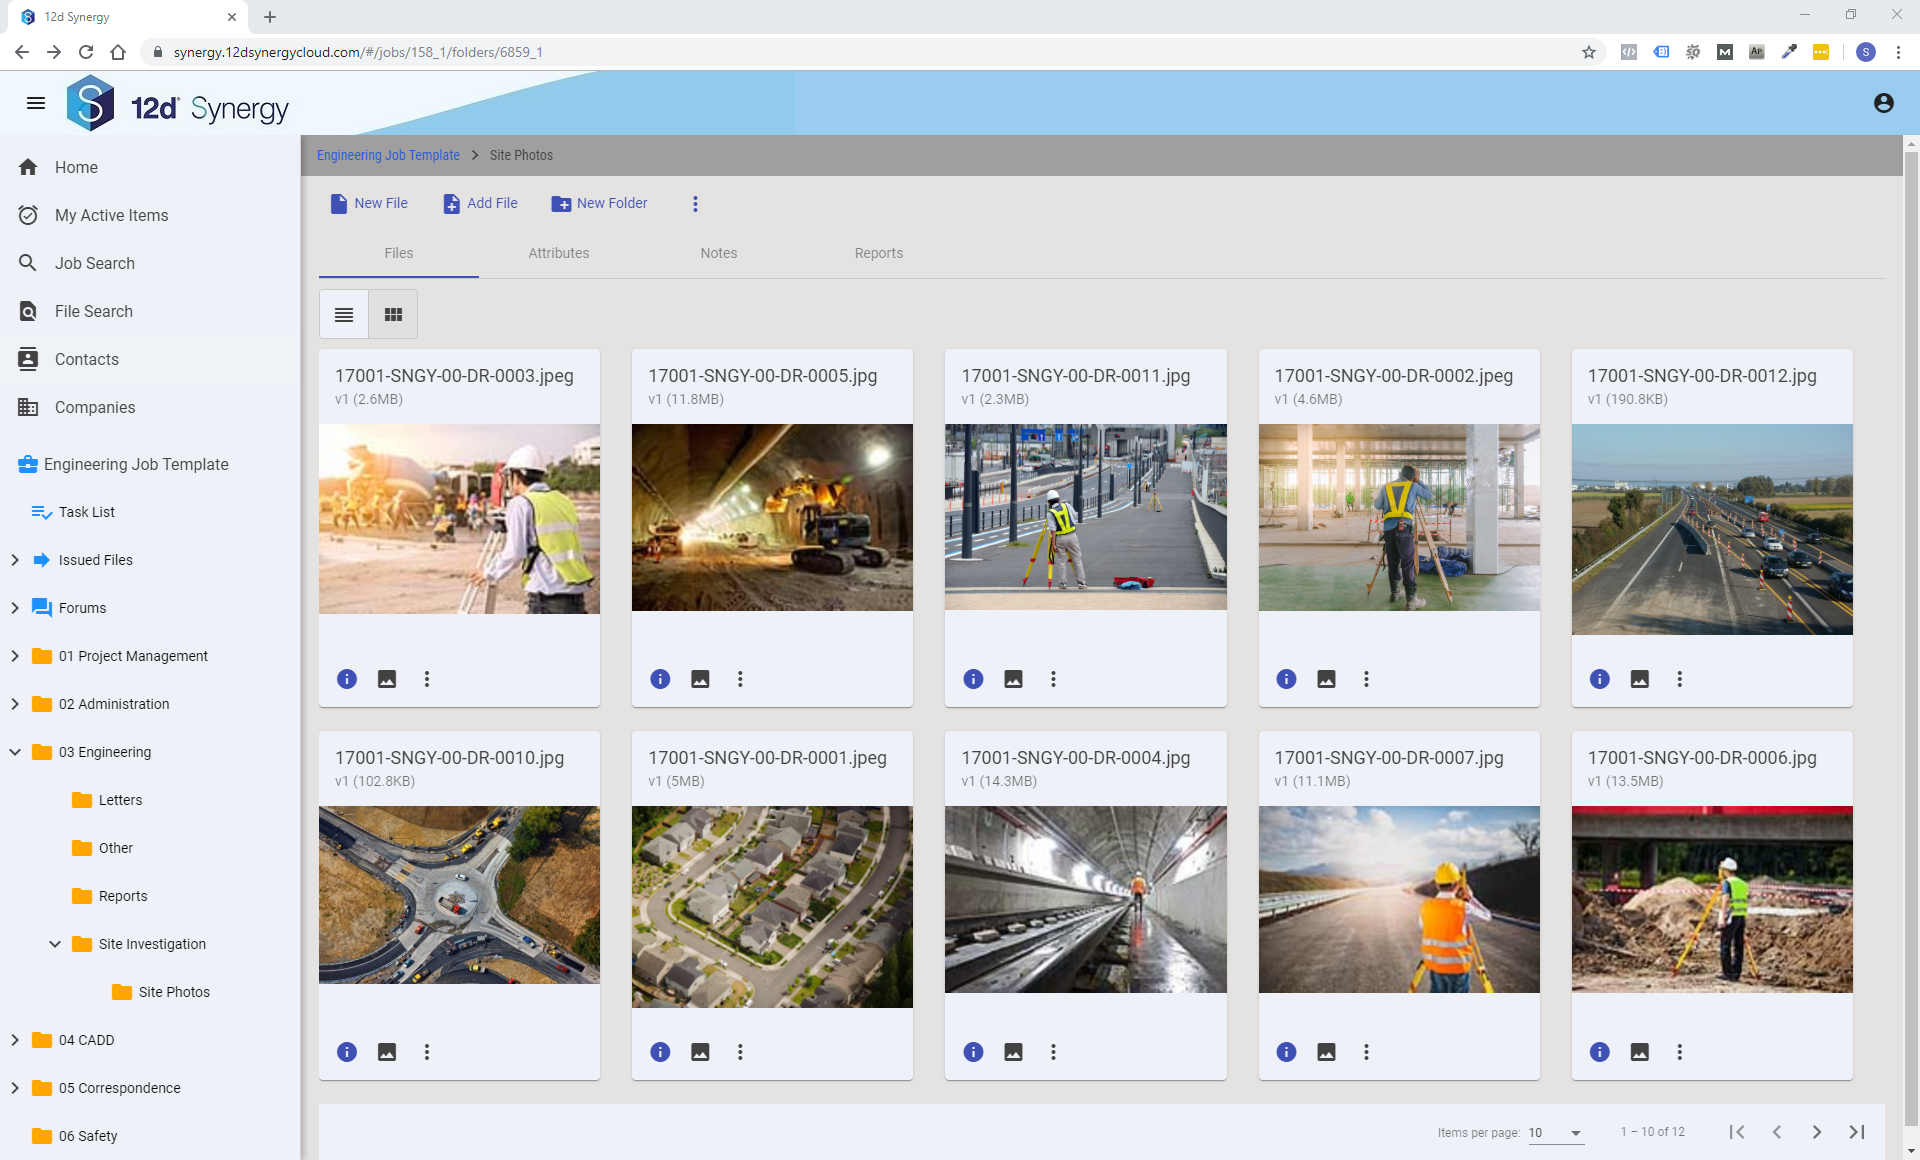Viewport: 1920px width, 1160px height.
Task: Go to next page of files
Action: coord(1817,1132)
